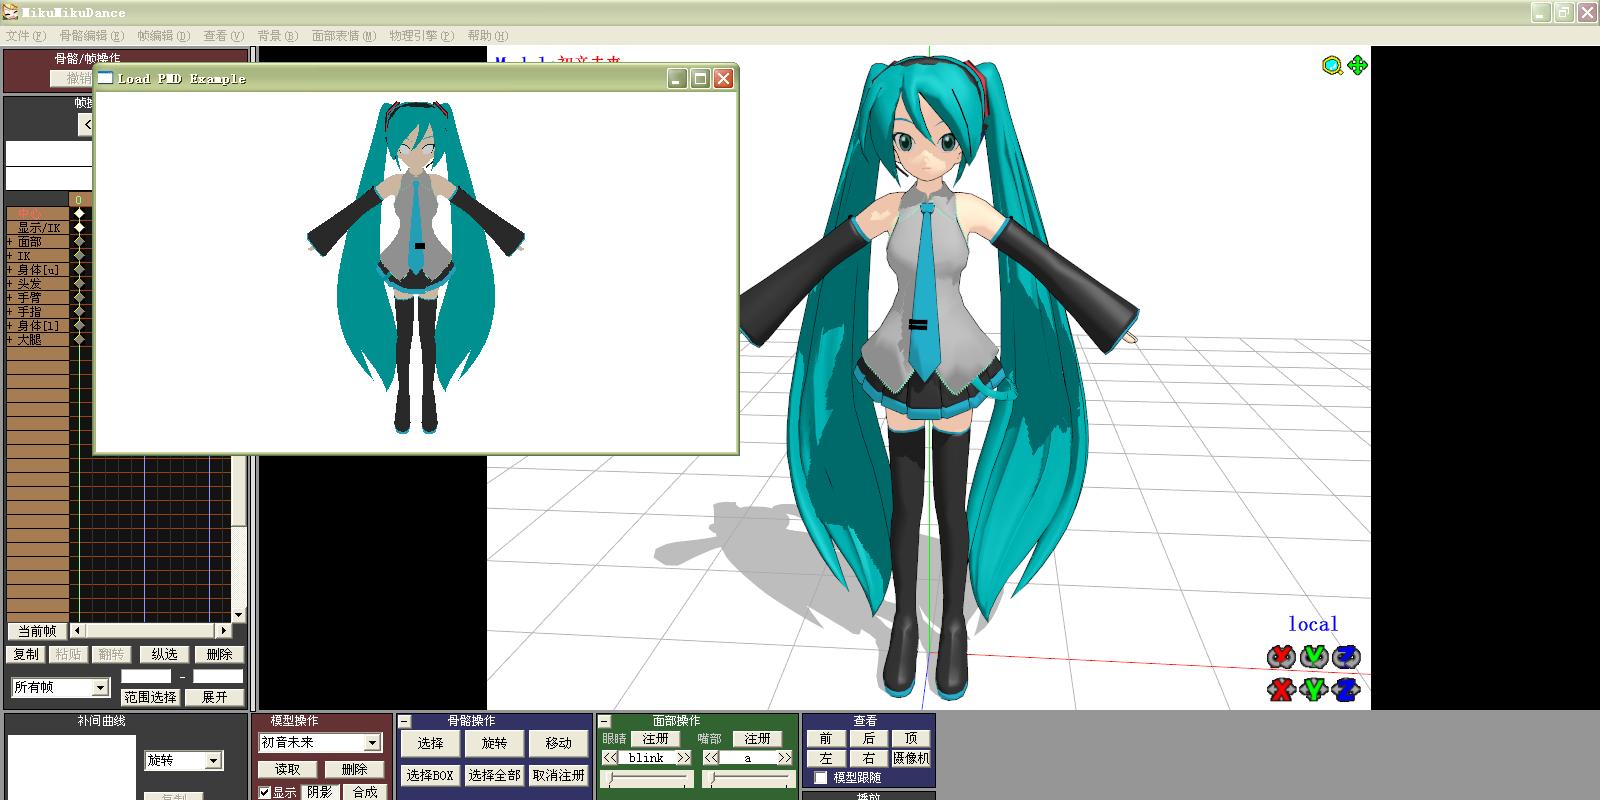The image size is (1600, 800).
Task: Open the 所有帧 frame filter dropdown
Action: click(100, 687)
